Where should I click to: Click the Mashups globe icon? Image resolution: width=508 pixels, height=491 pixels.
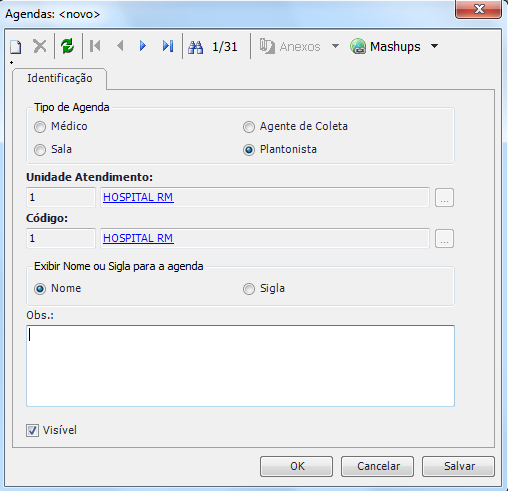(358, 46)
